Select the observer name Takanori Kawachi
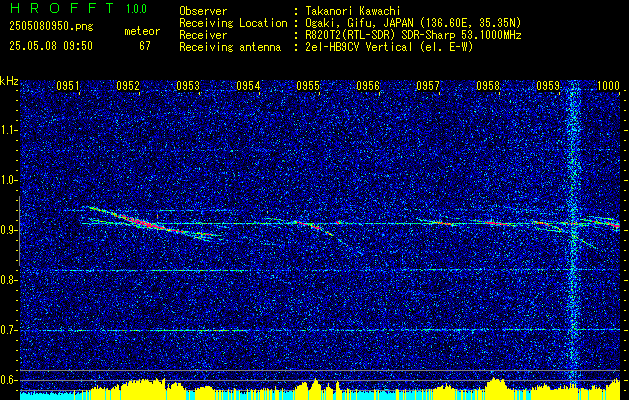The height and width of the screenshot is (400, 629). point(352,11)
